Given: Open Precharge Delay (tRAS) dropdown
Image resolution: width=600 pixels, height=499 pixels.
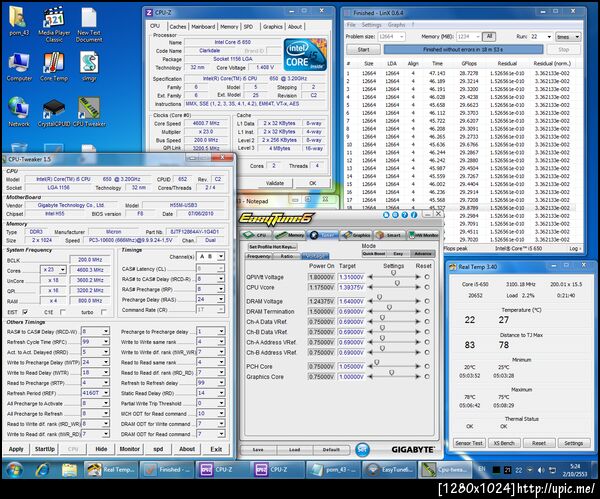Looking at the screenshot, I should coord(220,299).
